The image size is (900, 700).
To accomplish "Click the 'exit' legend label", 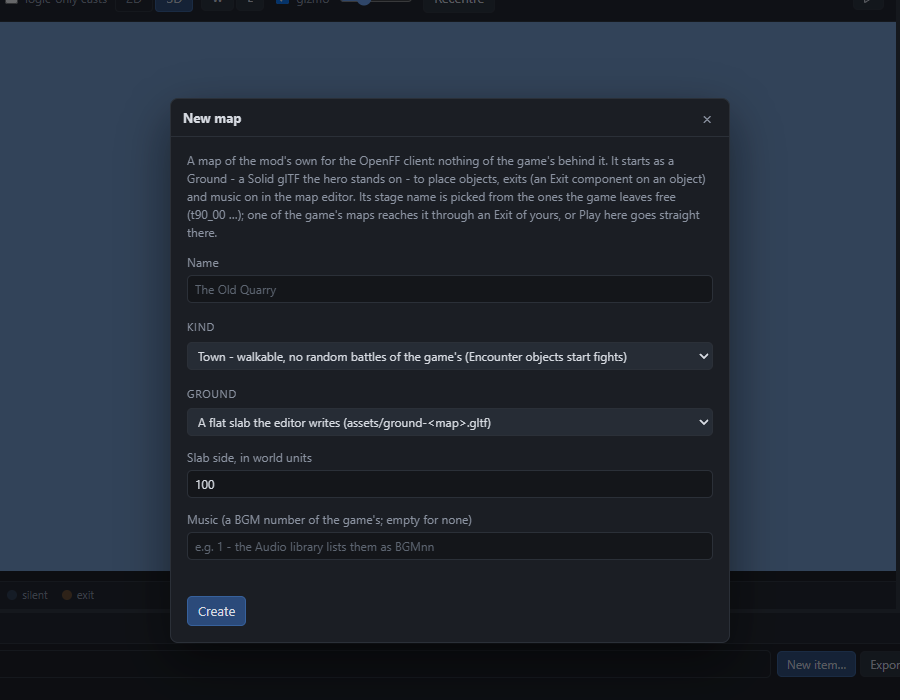I will pyautogui.click(x=85, y=595).
